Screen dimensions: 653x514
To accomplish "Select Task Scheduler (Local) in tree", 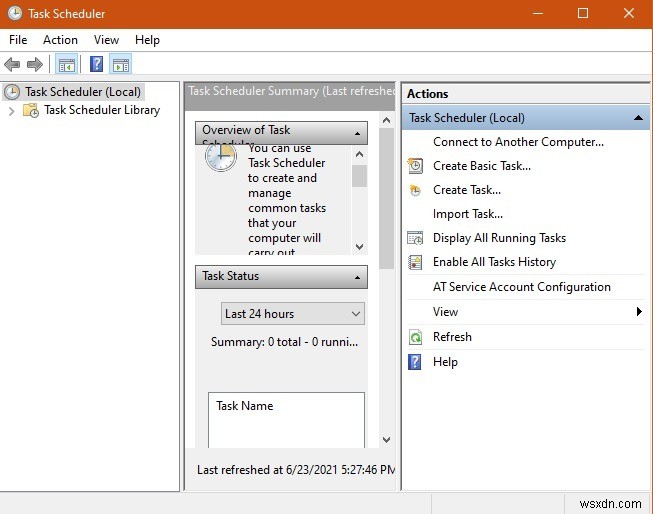I will [83, 92].
